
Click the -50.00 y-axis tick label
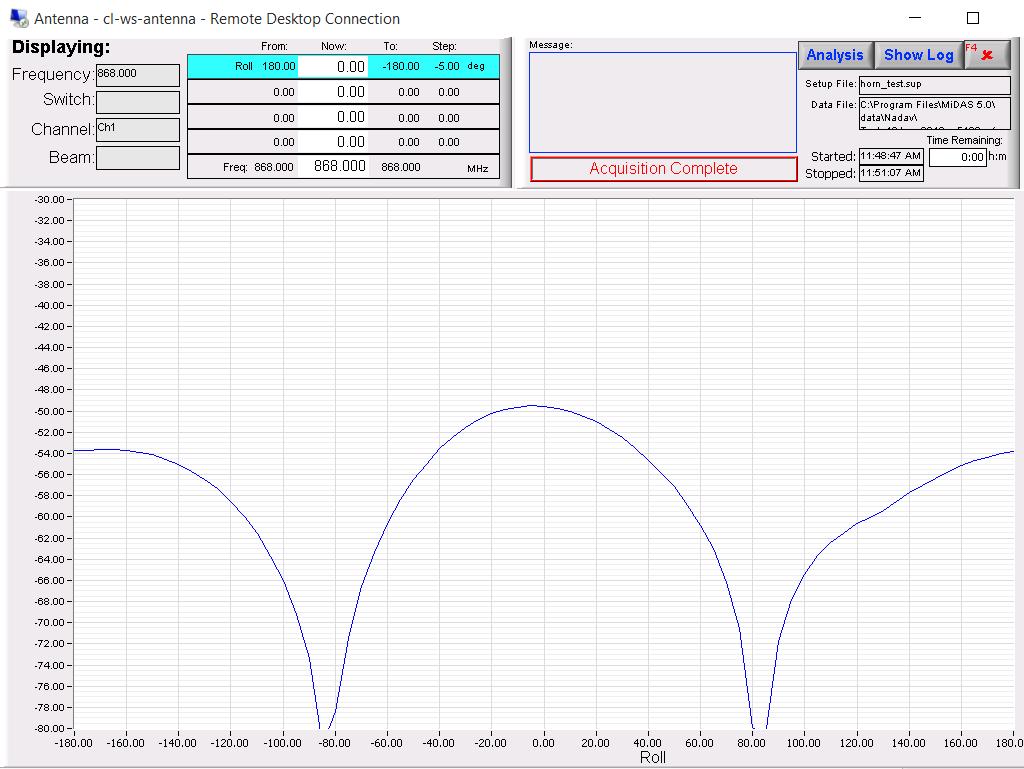pos(49,411)
